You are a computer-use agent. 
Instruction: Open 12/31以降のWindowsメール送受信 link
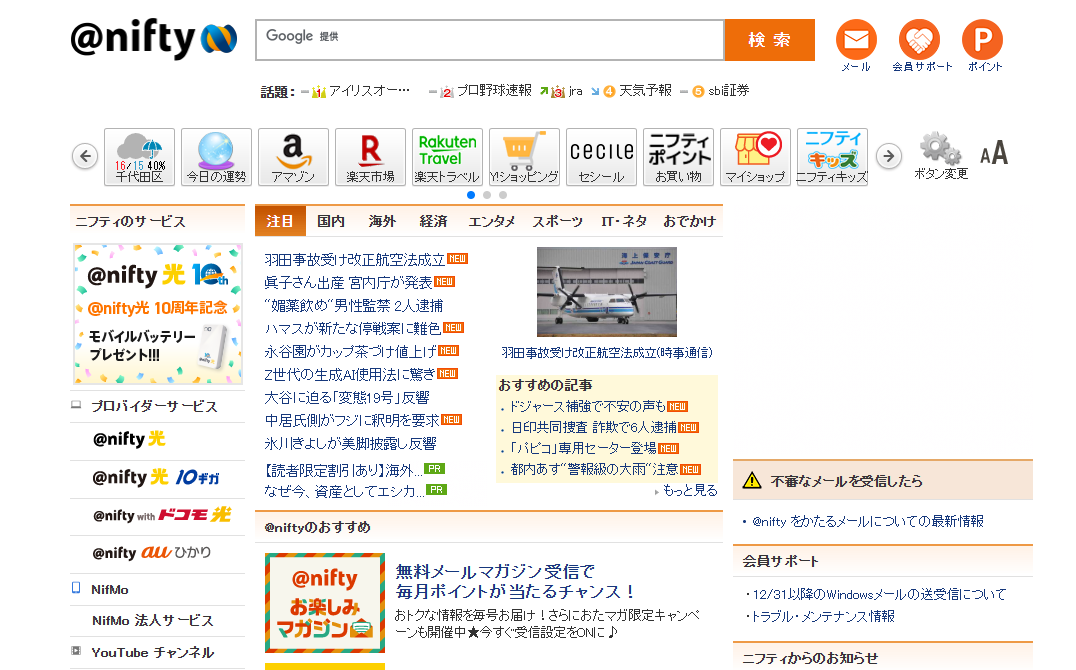[879, 594]
